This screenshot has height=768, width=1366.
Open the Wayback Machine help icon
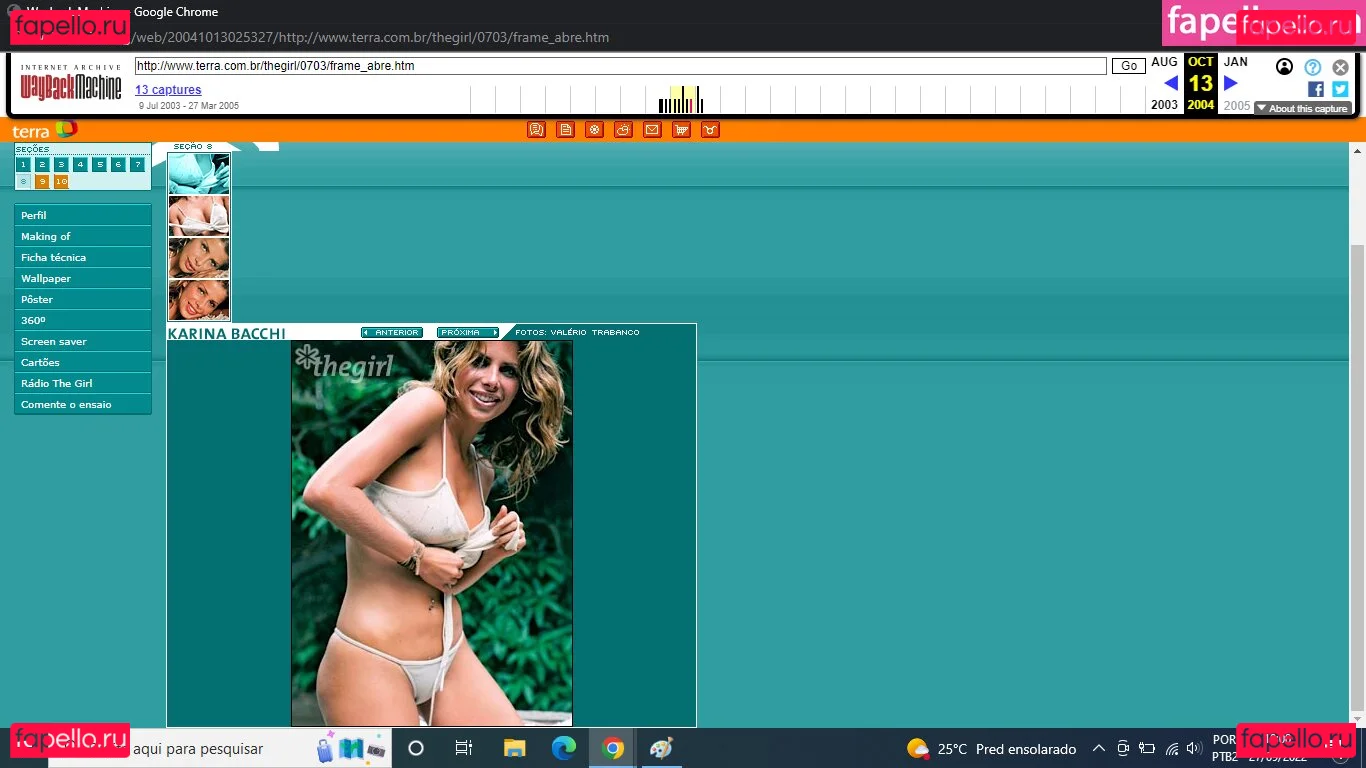pos(1312,67)
